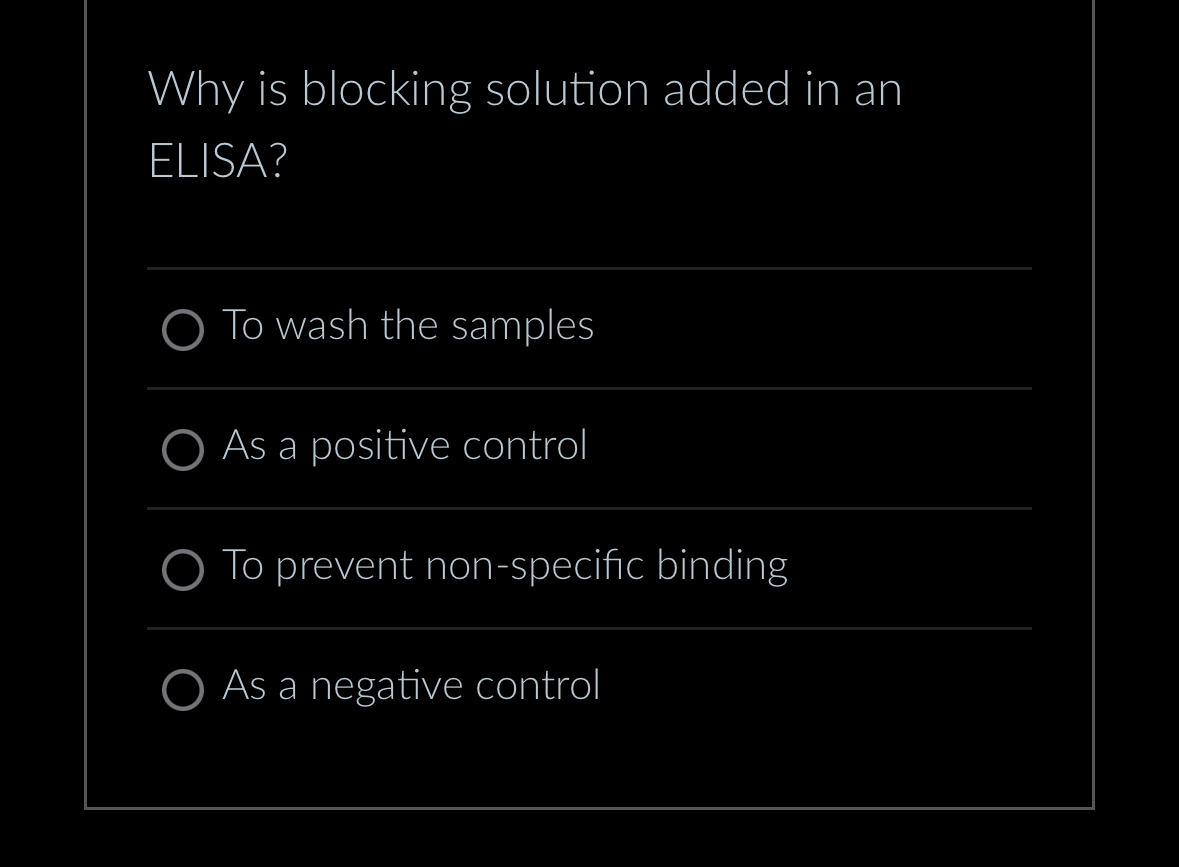Viewport: 1179px width, 867px height.
Task: Click the "As a negative control" answer text
Action: click(410, 685)
